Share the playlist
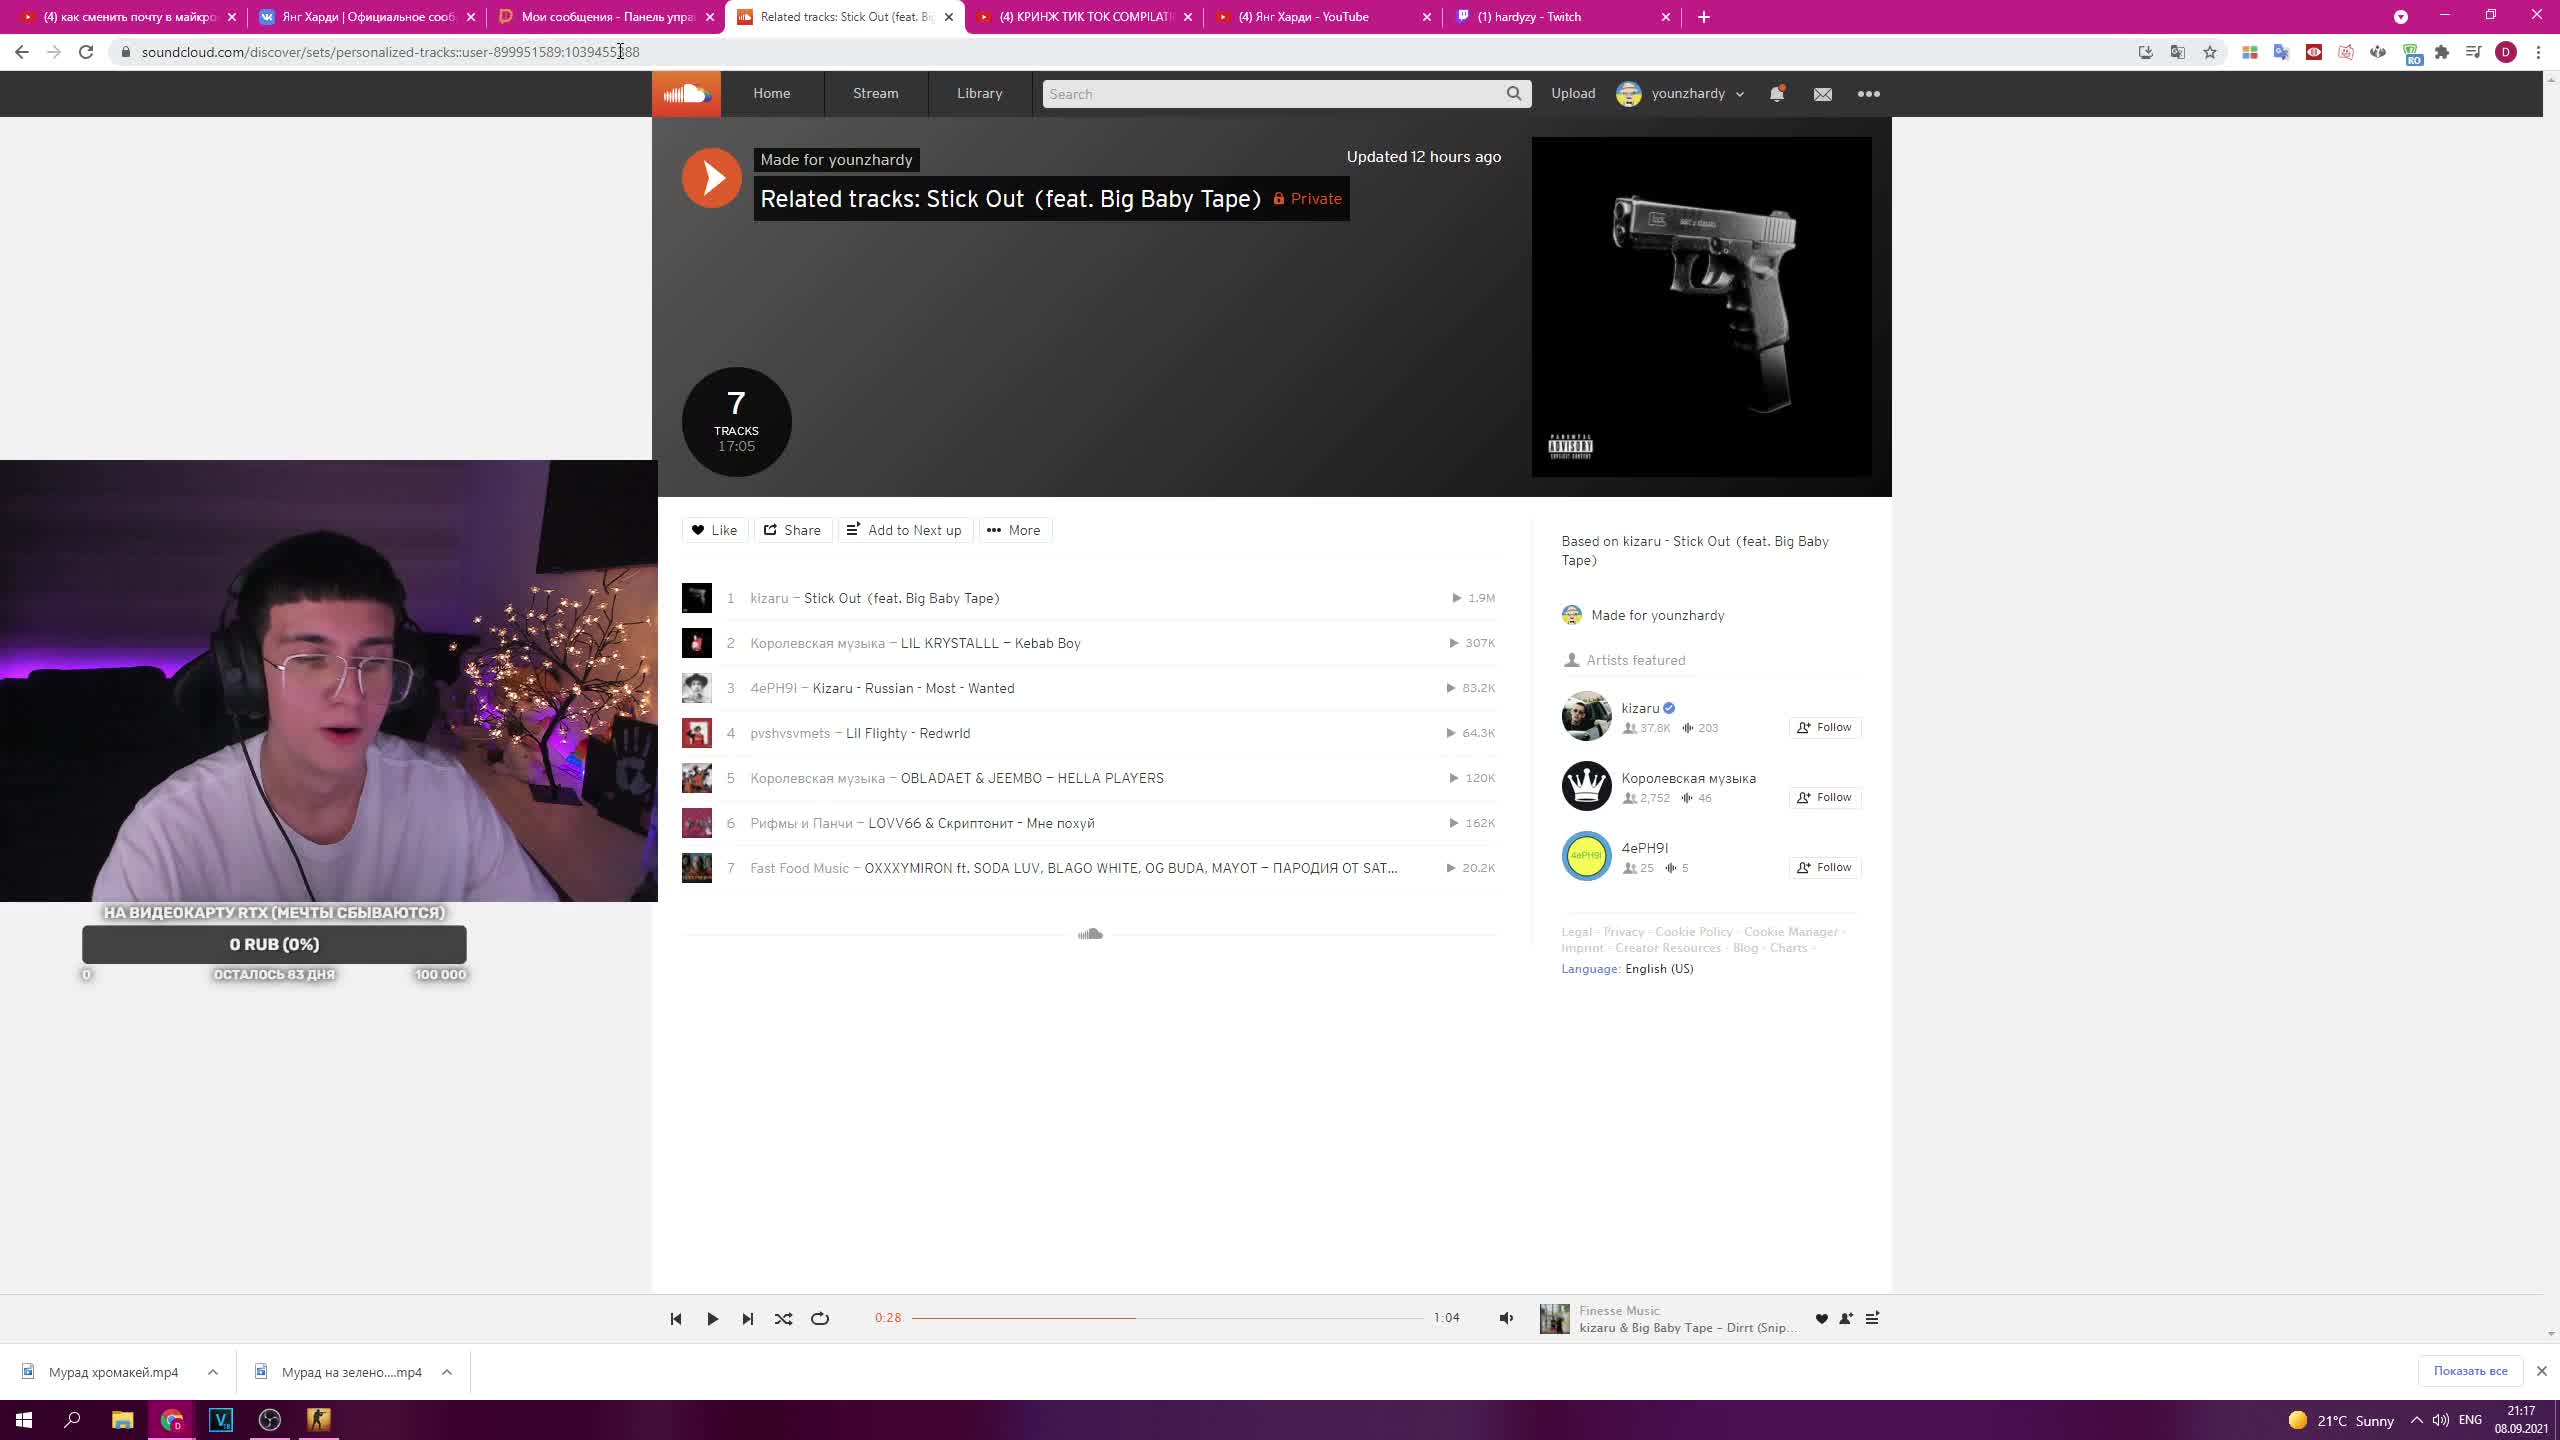This screenshot has height=1440, width=2560. pos(793,530)
